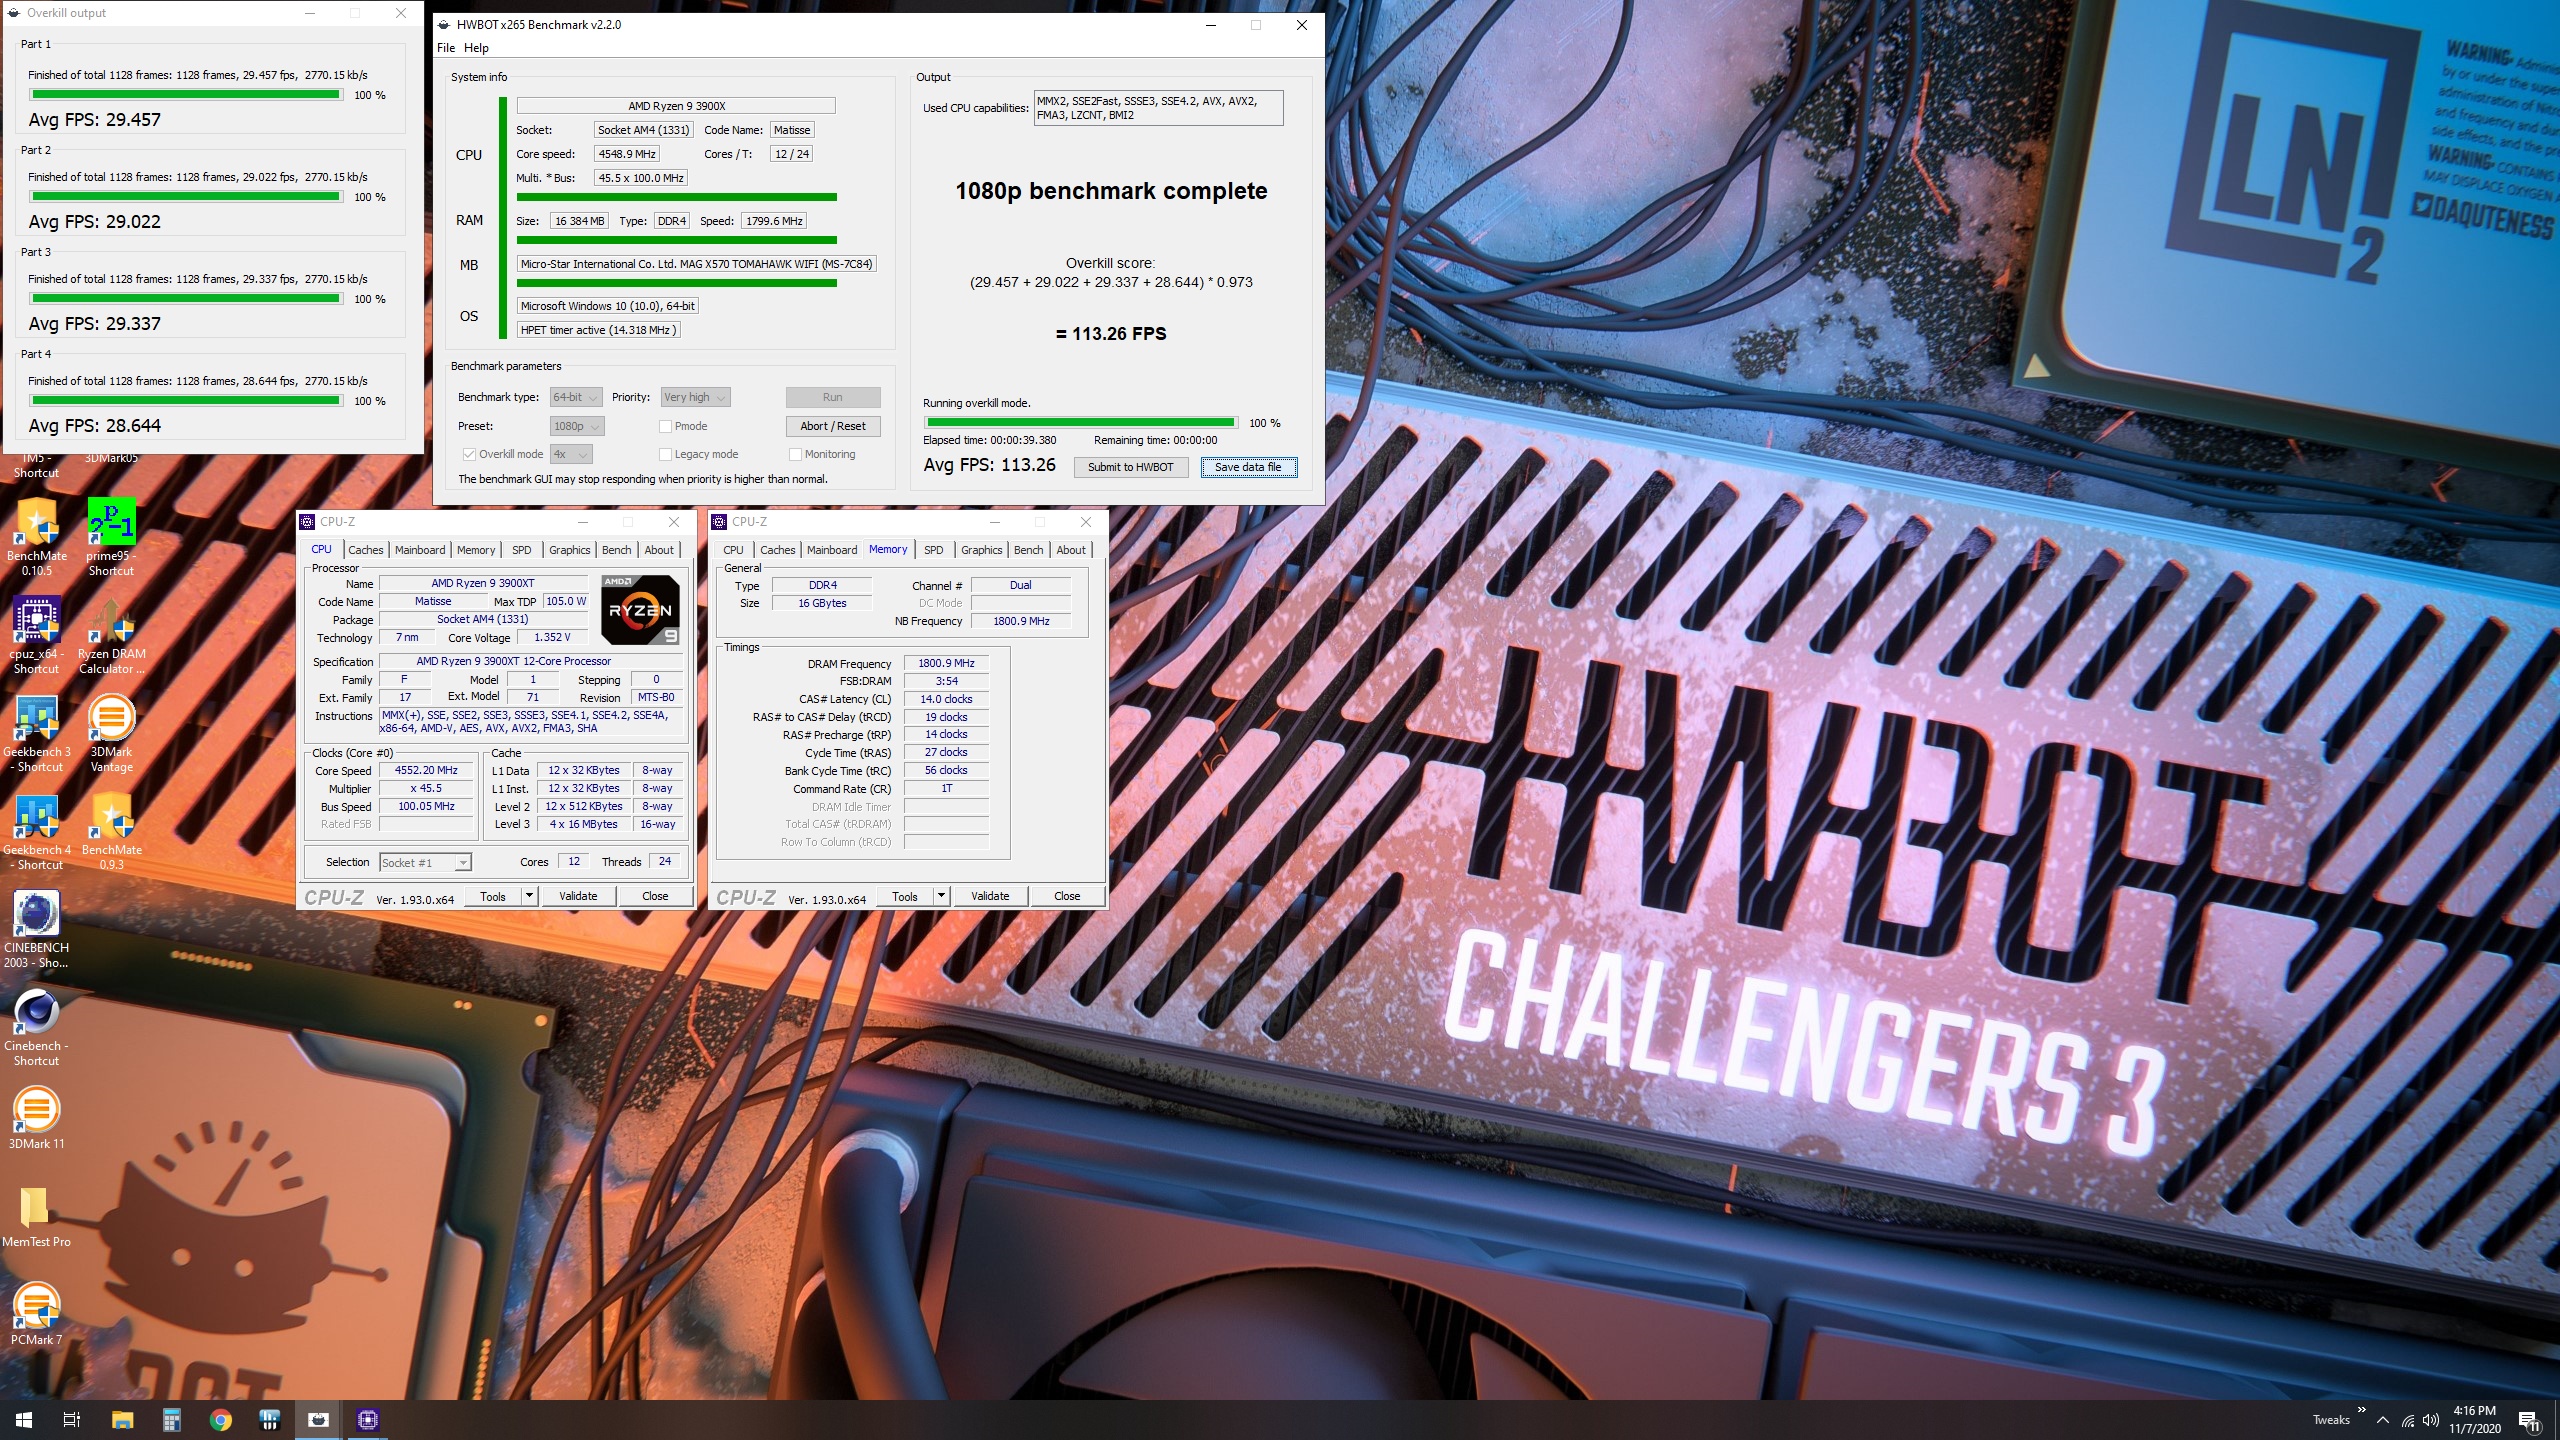
Task: Click the greyed-out Run button
Action: pos(833,397)
